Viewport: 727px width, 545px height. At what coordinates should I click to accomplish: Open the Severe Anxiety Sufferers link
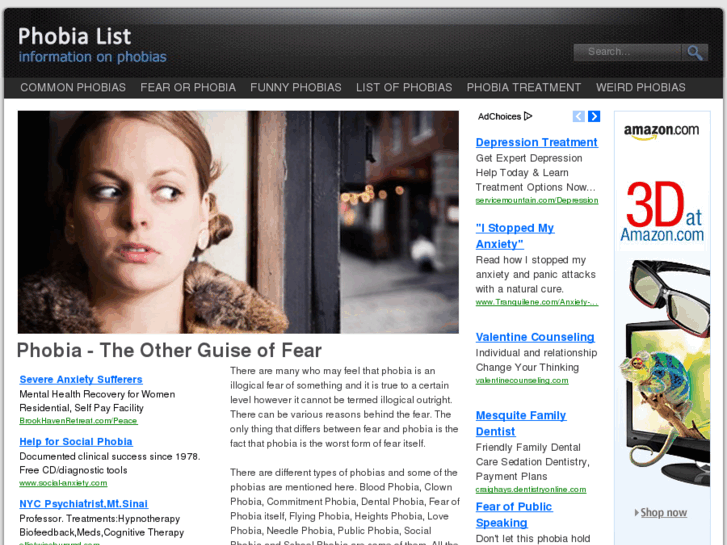coord(81,379)
